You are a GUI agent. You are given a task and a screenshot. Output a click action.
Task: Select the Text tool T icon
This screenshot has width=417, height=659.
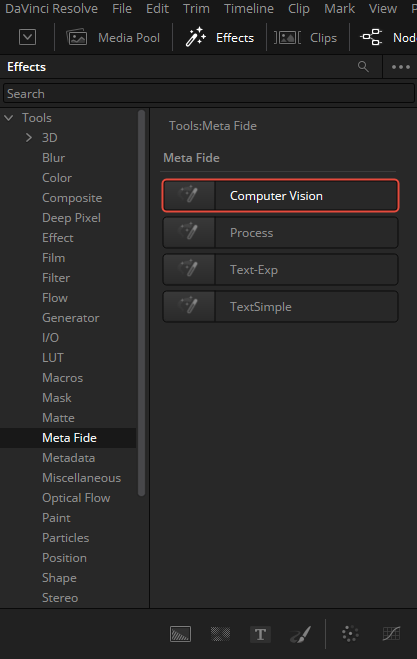pyautogui.click(x=260, y=634)
